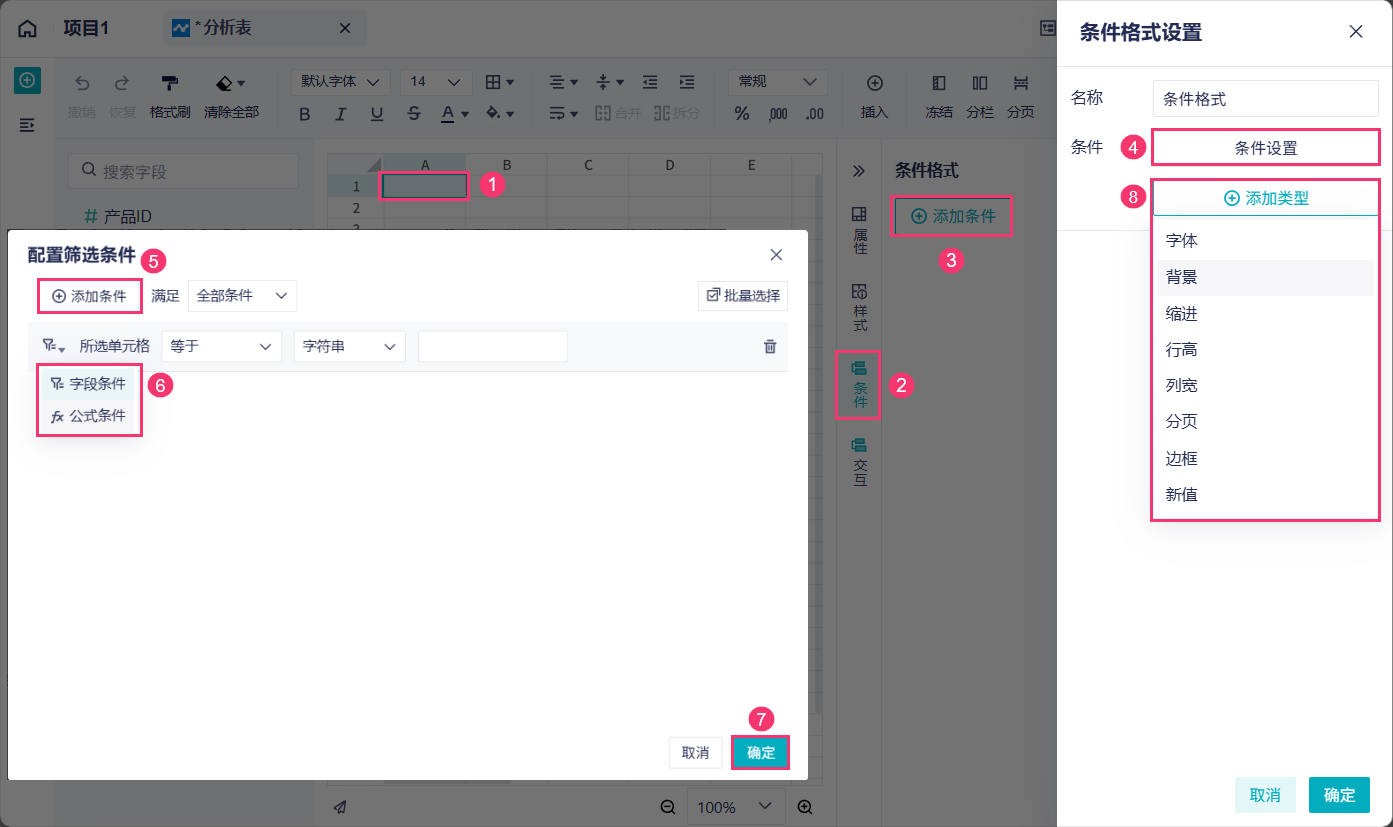Image resolution: width=1393 pixels, height=827 pixels.
Task: Delete the condition row trash icon
Action: [x=770, y=346]
